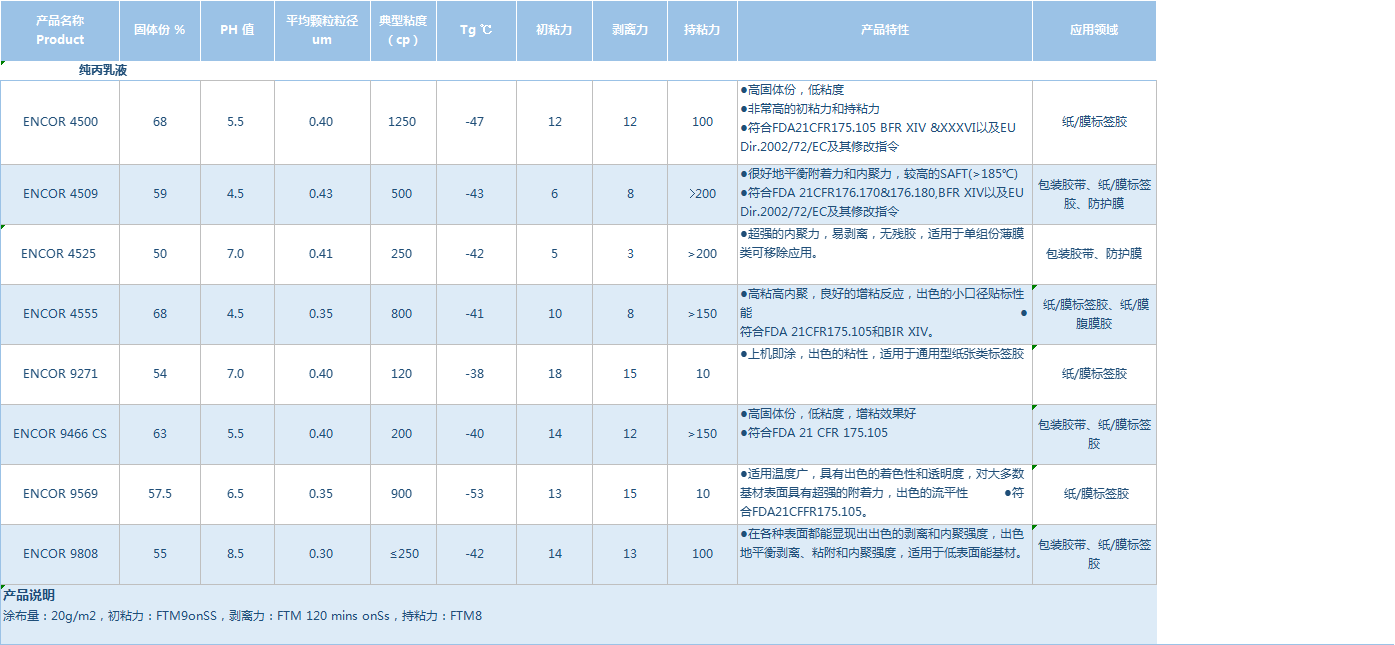Screen dimensions: 1395x645
Task: Select the 产品特性 column header
Action: point(885,31)
